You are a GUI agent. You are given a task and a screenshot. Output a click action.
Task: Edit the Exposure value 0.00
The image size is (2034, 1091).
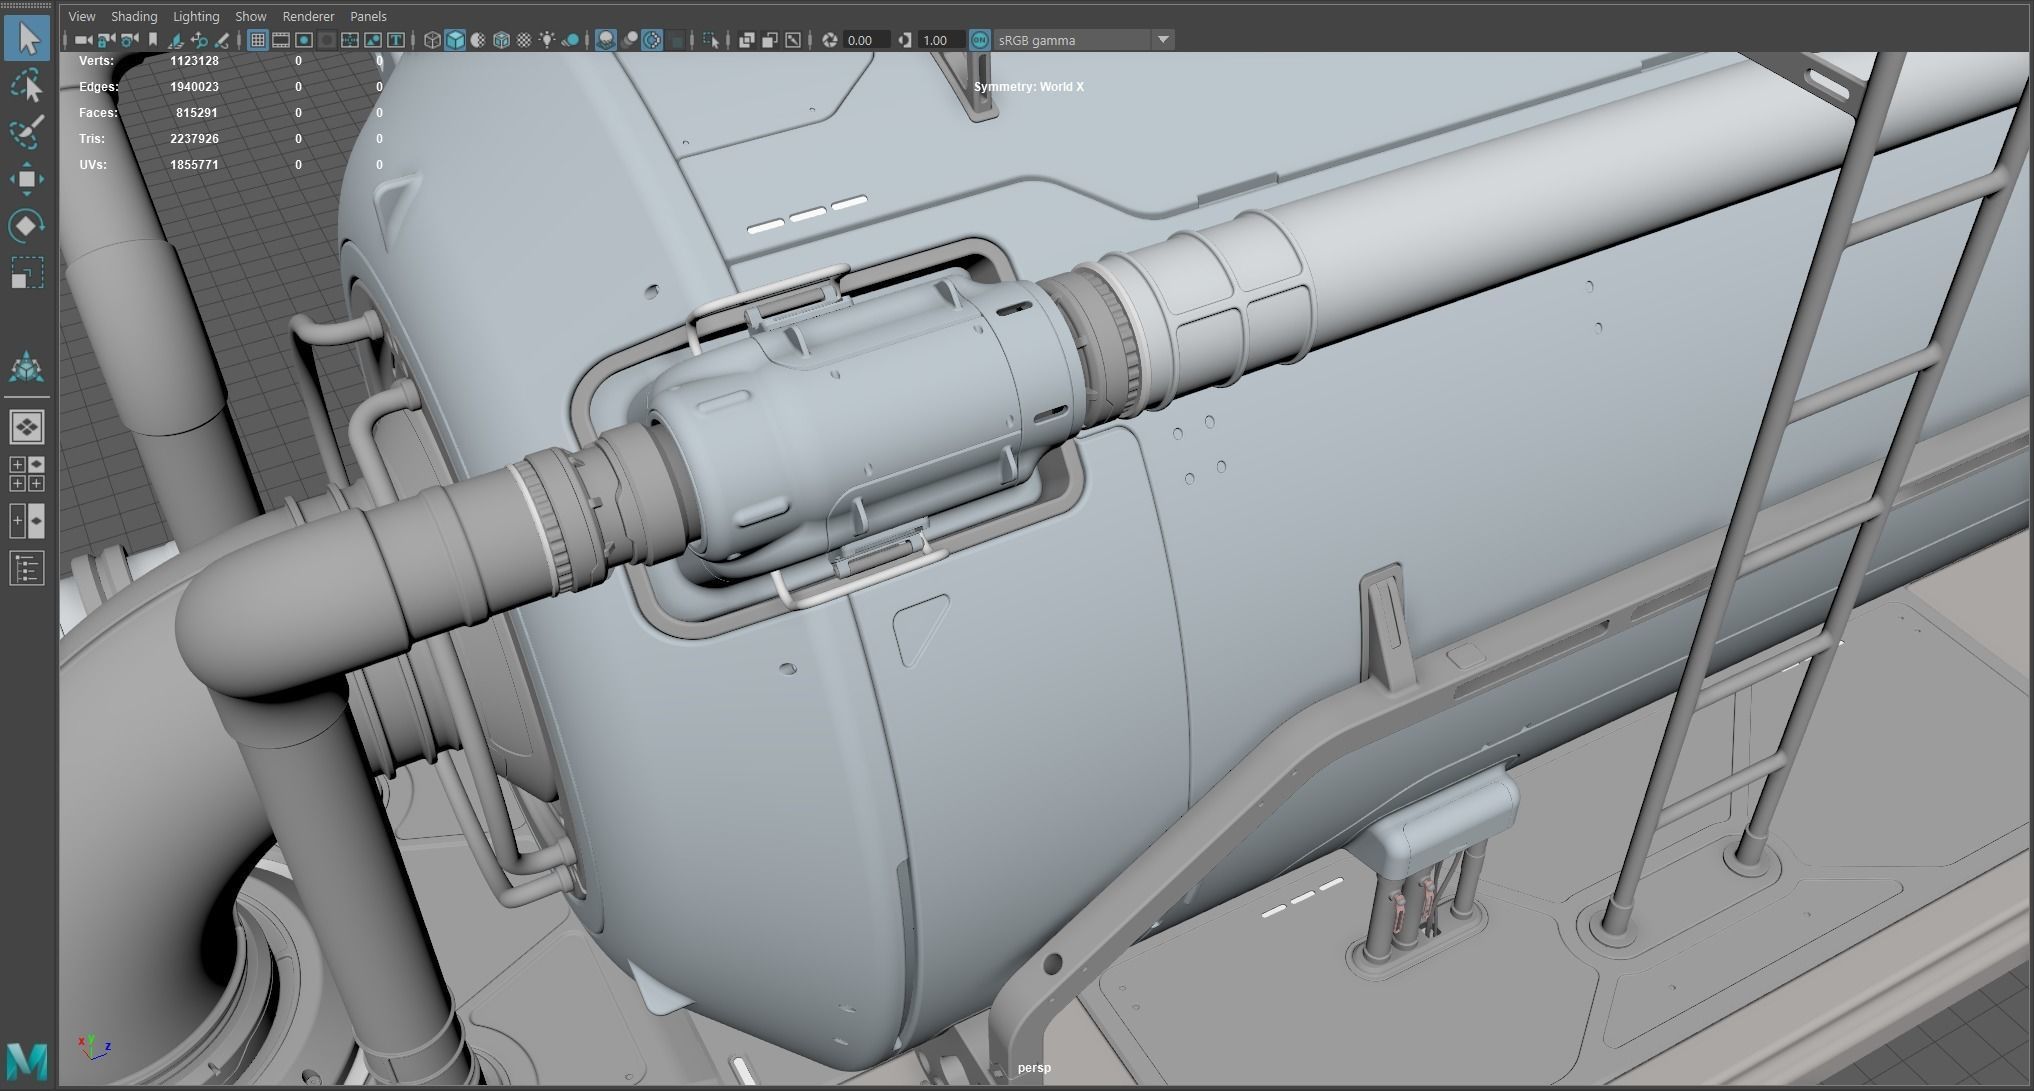[867, 40]
